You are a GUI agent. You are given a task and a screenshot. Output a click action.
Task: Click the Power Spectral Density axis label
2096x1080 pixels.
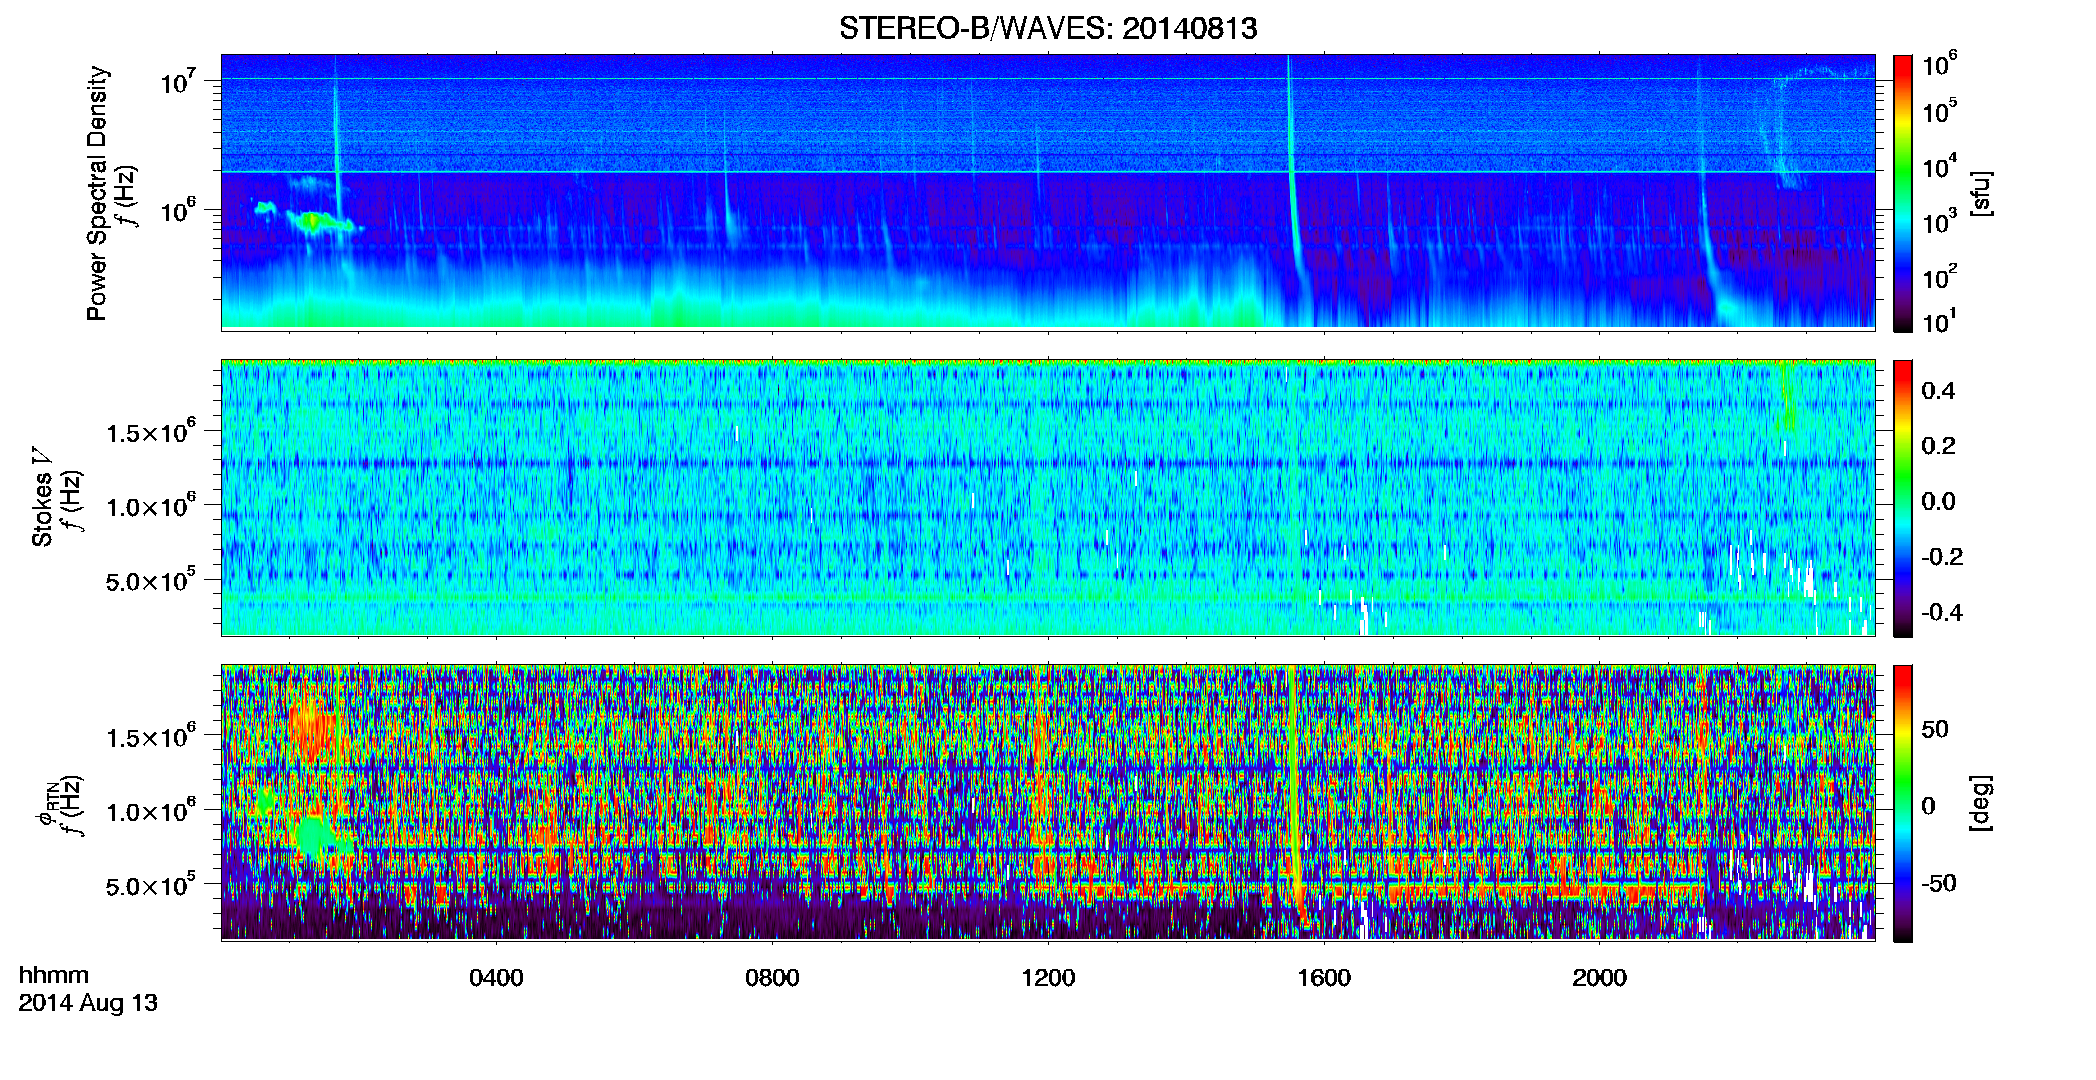pyautogui.click(x=97, y=193)
